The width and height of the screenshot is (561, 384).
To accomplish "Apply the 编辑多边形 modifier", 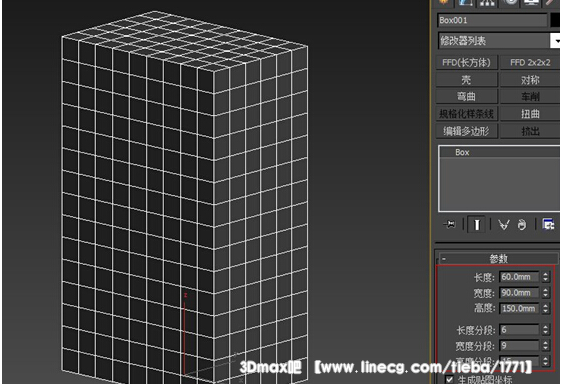I will [467, 131].
